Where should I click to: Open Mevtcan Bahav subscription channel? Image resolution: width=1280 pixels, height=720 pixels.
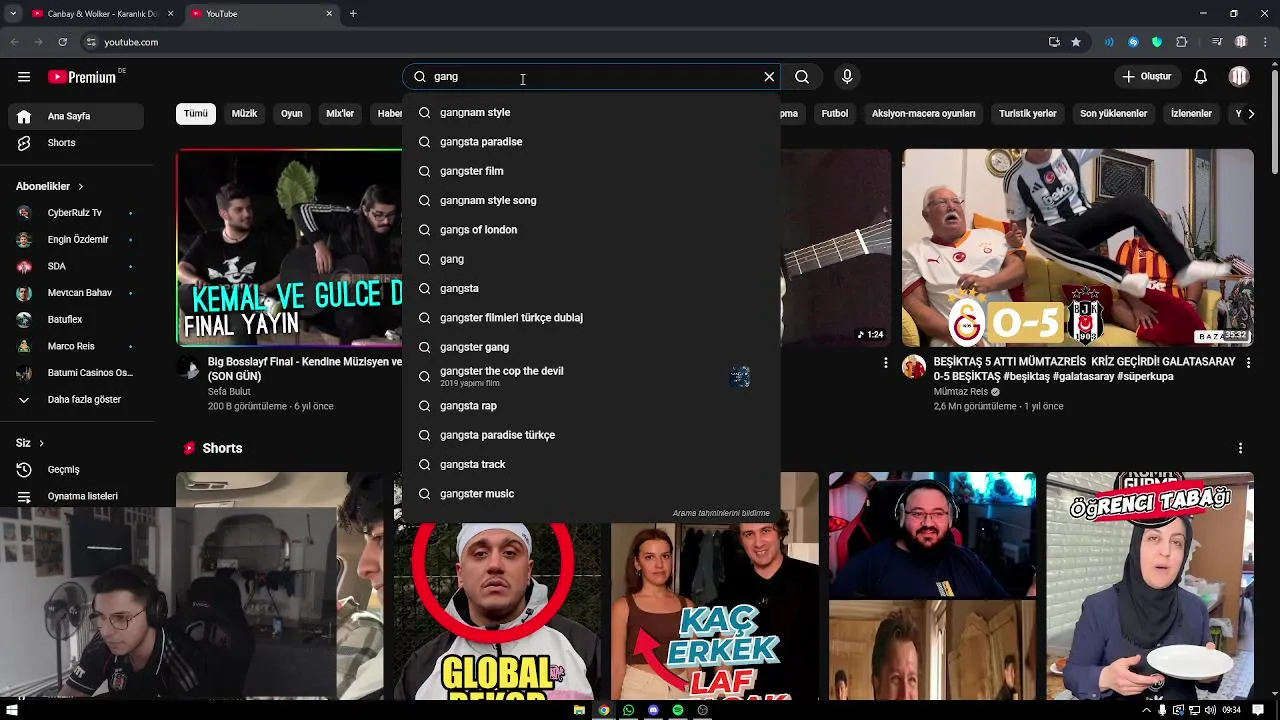tap(78, 293)
